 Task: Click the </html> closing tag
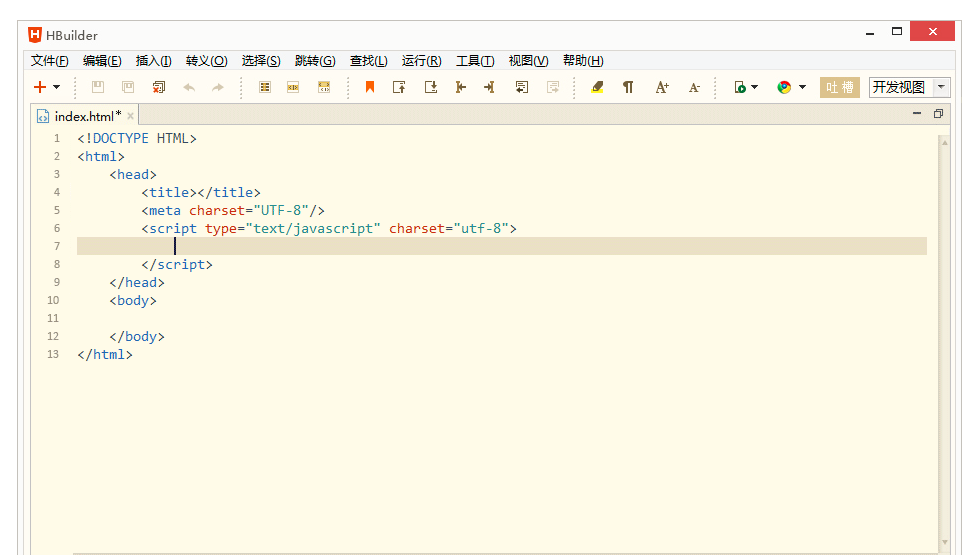[105, 354]
